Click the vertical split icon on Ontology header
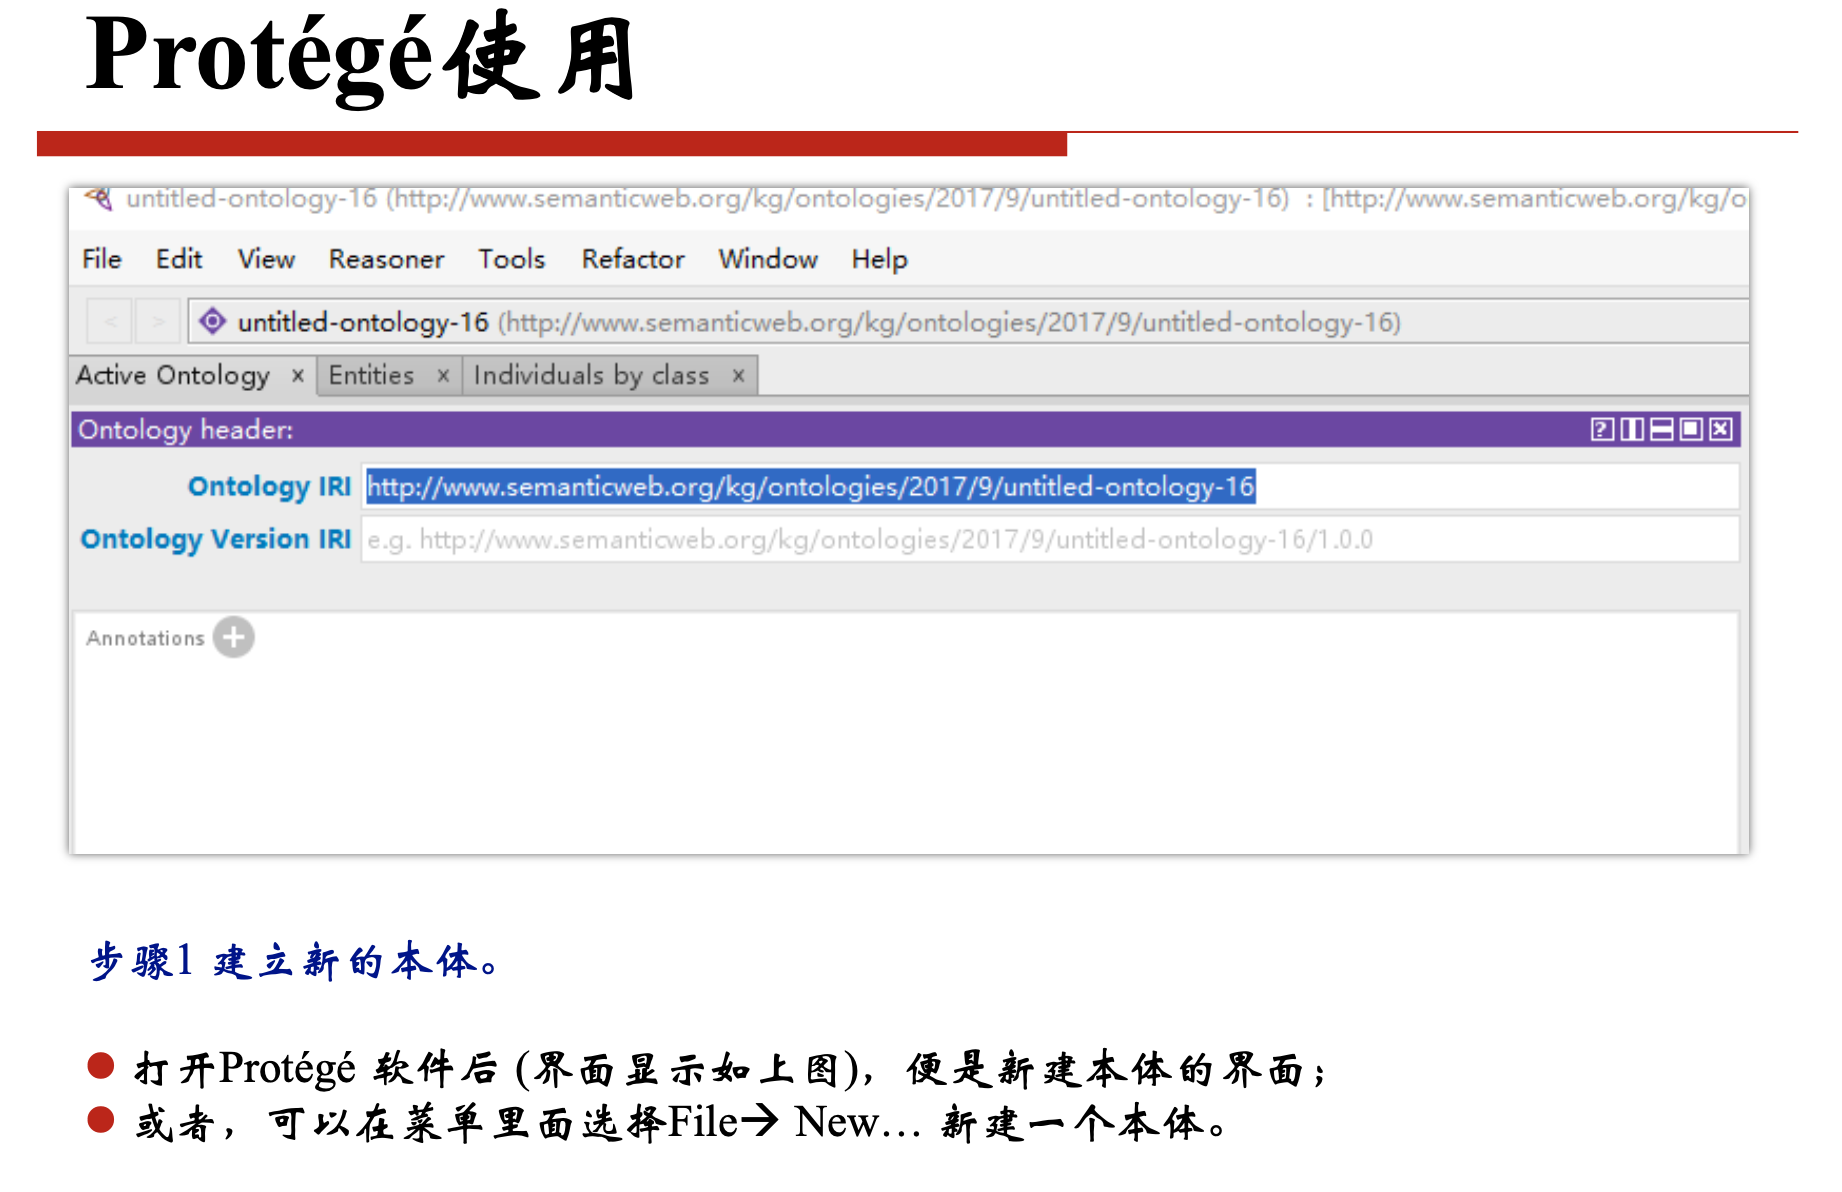1842x1192 pixels. tap(1633, 430)
